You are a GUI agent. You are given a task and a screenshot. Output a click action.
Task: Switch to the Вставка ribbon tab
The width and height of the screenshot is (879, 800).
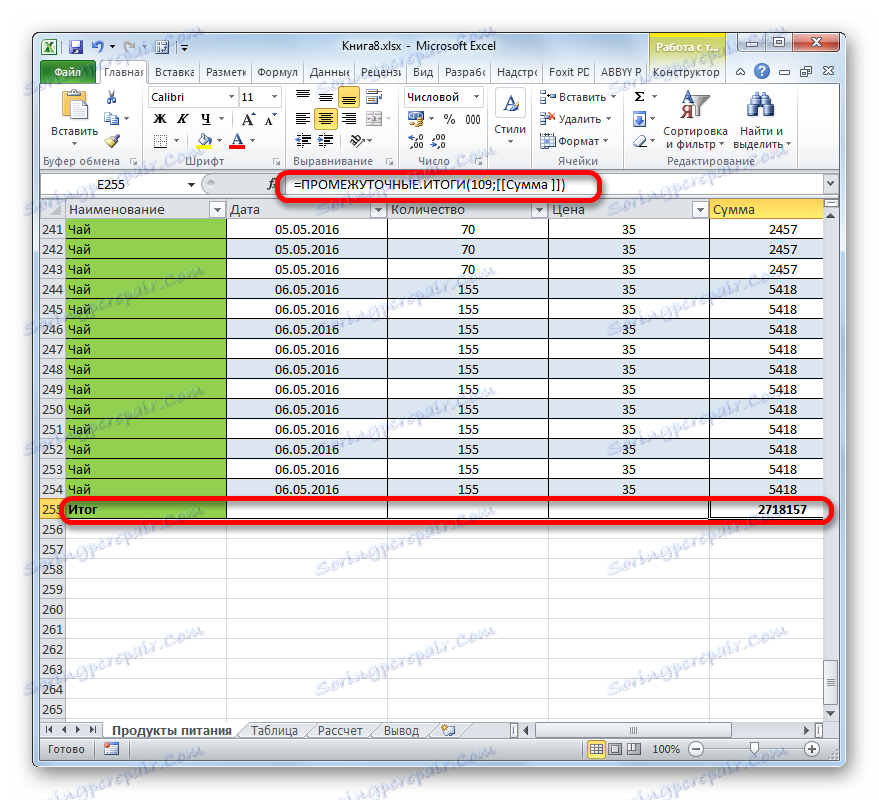(172, 71)
